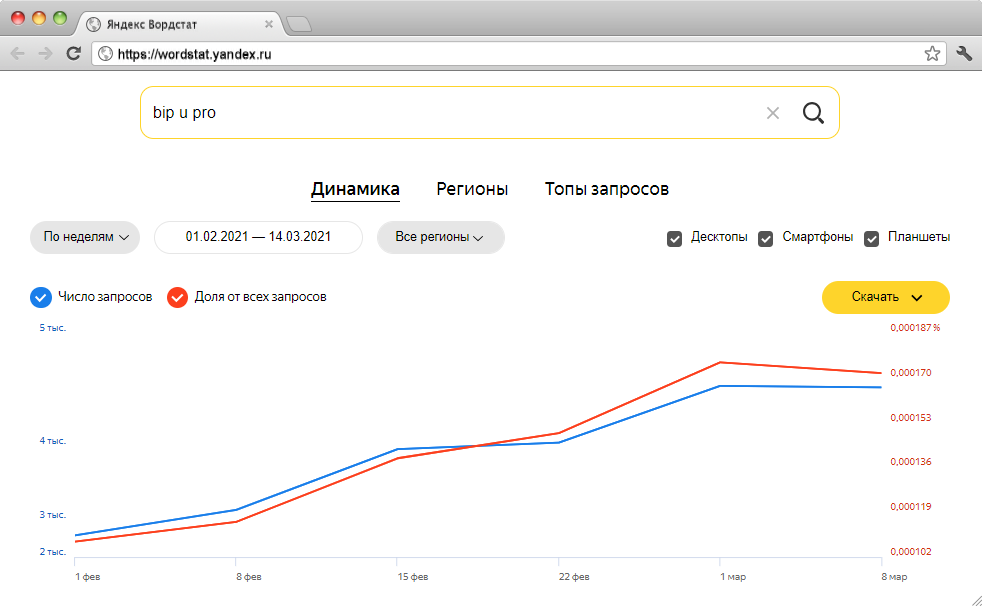Toggle the Смартфоны checkbox

point(766,238)
